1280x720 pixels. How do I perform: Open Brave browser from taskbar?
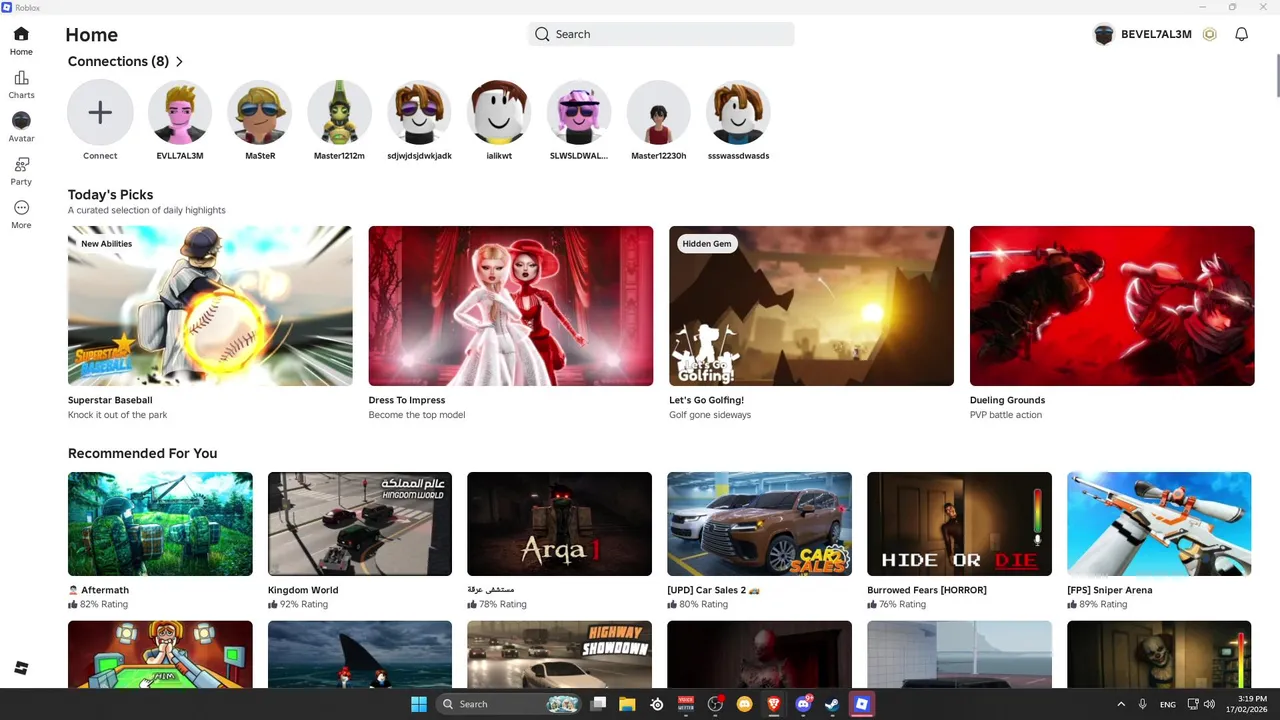pos(773,704)
